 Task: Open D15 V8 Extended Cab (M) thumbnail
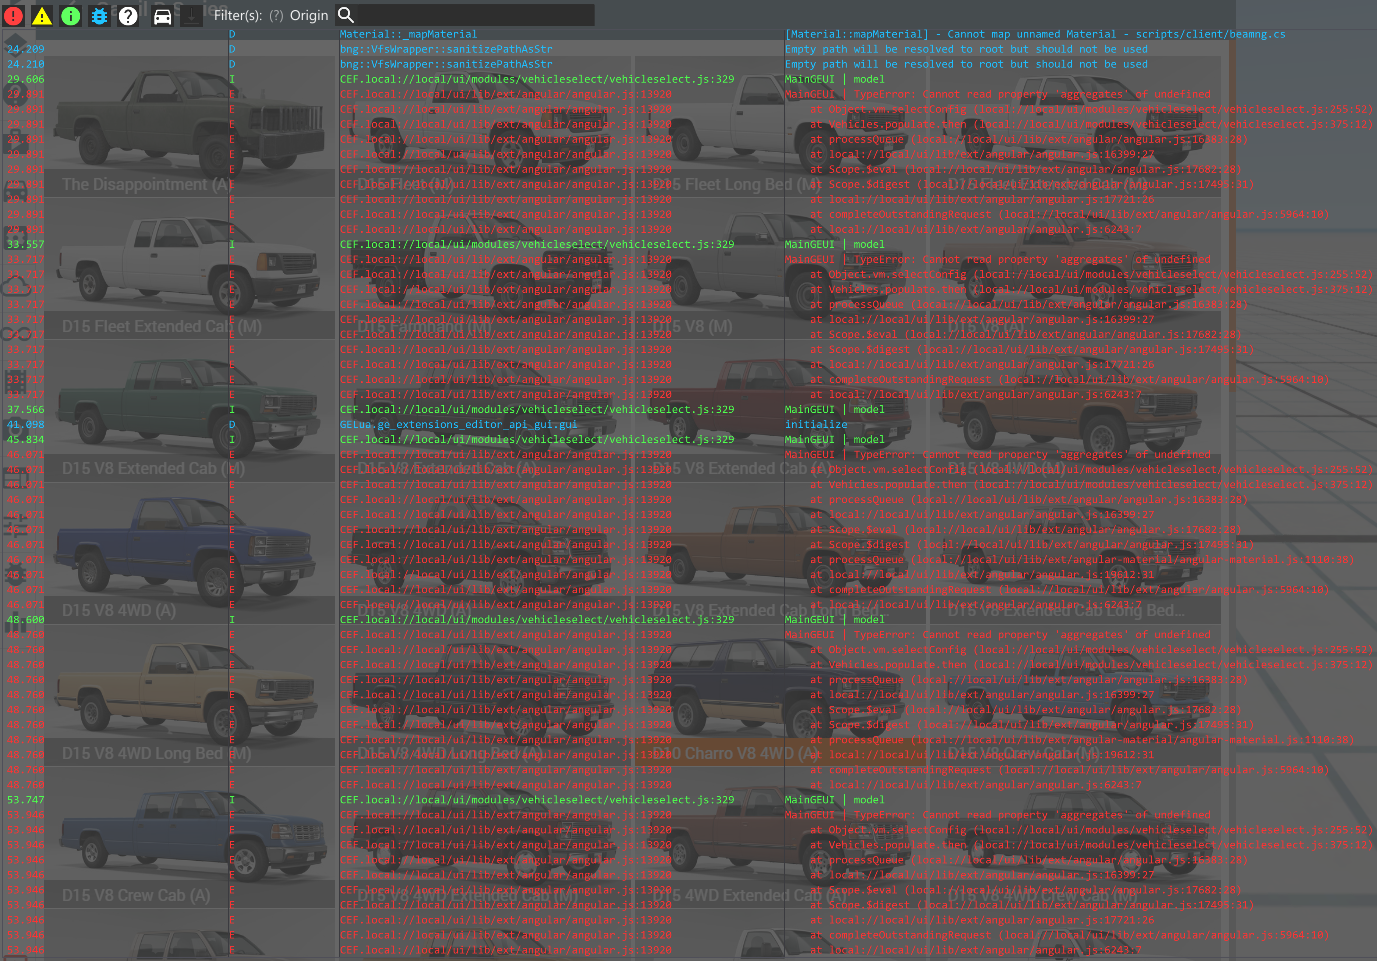click(190, 411)
